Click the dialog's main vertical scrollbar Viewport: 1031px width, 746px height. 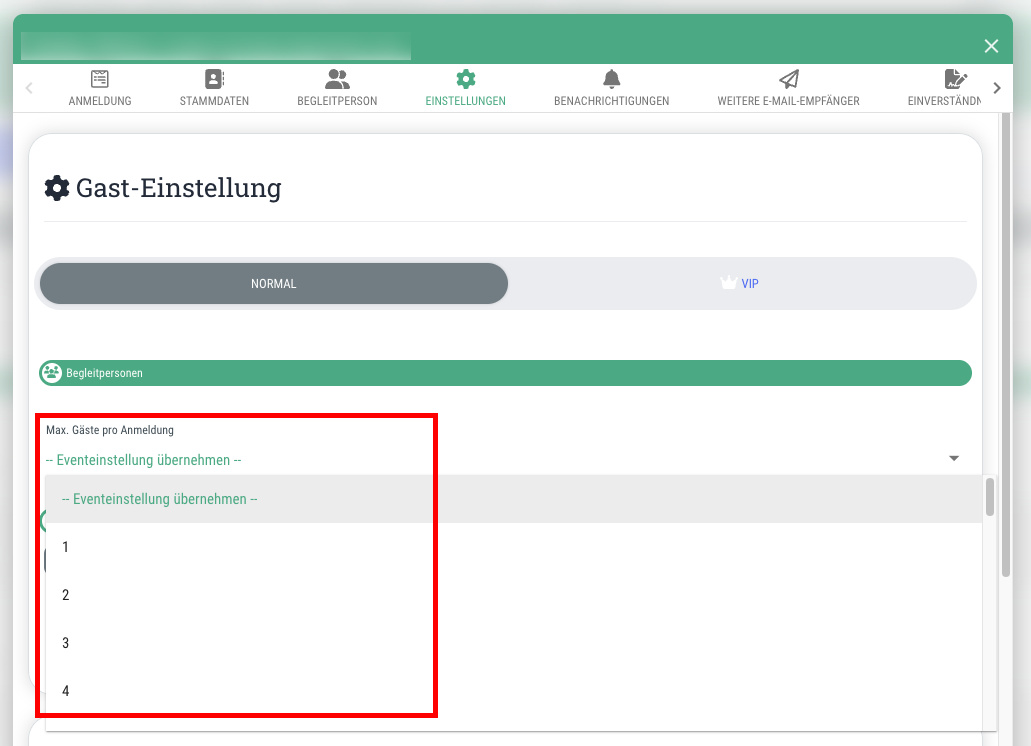click(x=1005, y=345)
